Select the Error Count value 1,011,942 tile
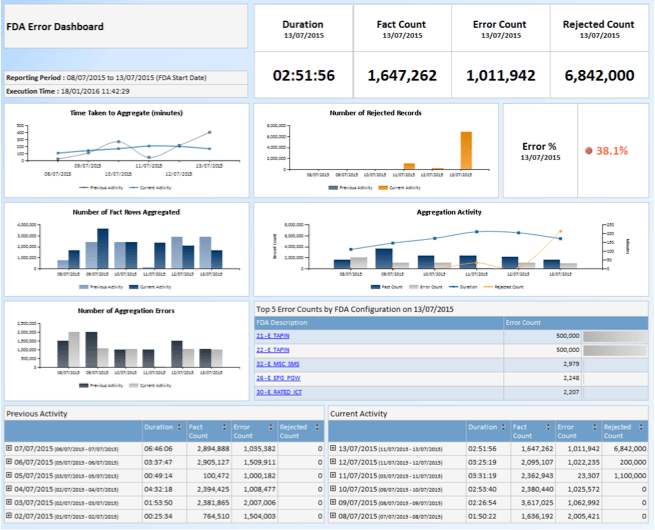Viewport: 655px width, 530px height. point(501,75)
